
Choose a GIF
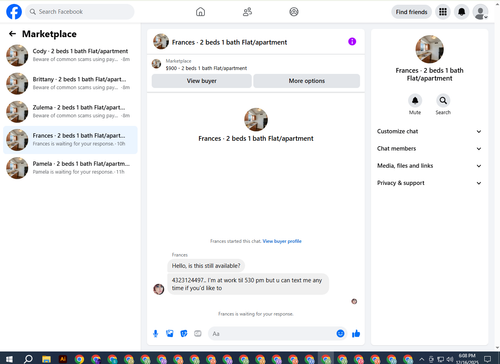[x=198, y=333]
